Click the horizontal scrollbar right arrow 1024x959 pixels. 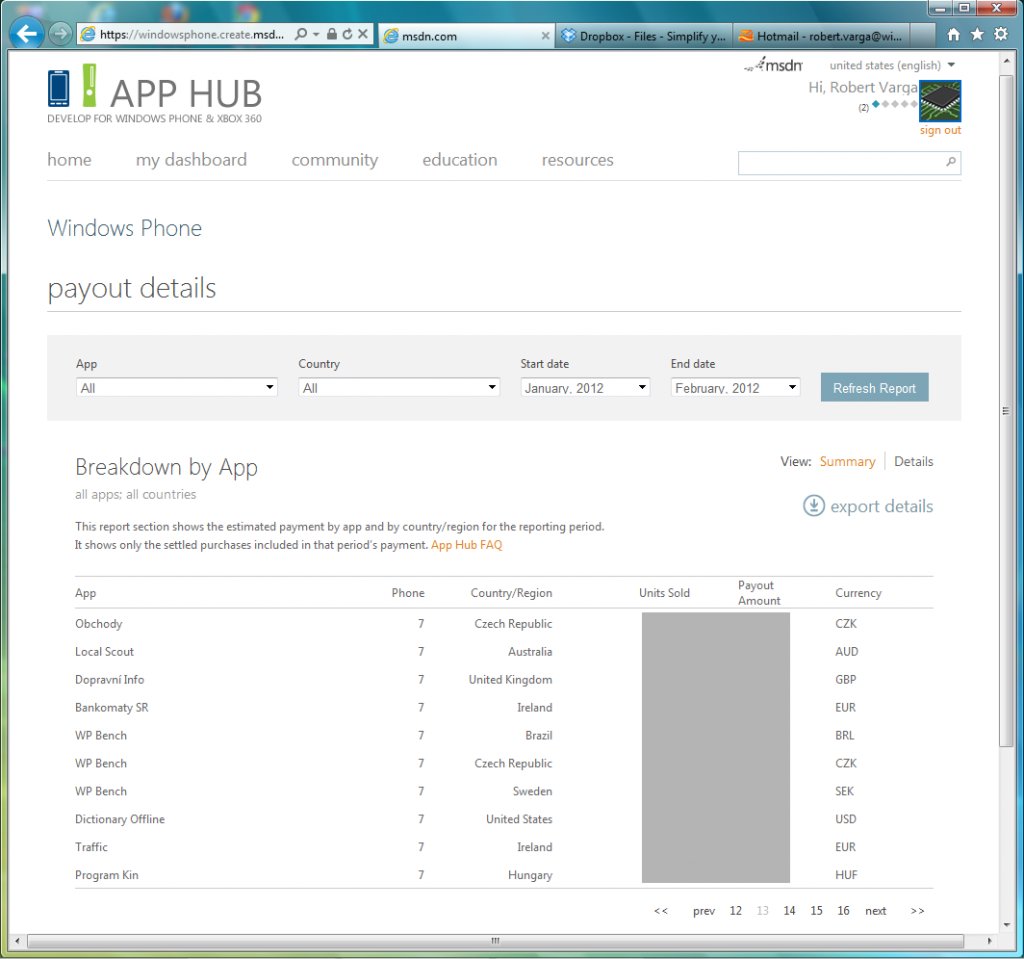click(x=989, y=941)
